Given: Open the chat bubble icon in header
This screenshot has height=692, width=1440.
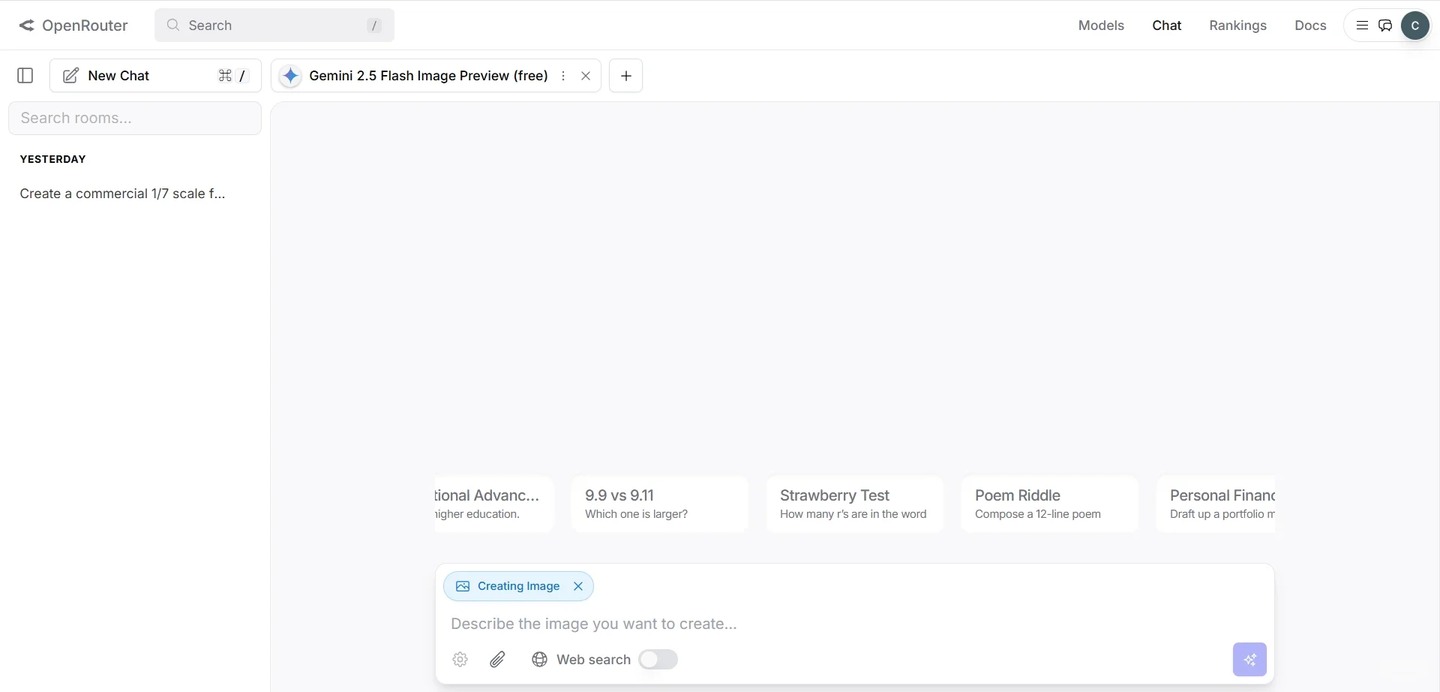Looking at the screenshot, I should click(1385, 25).
